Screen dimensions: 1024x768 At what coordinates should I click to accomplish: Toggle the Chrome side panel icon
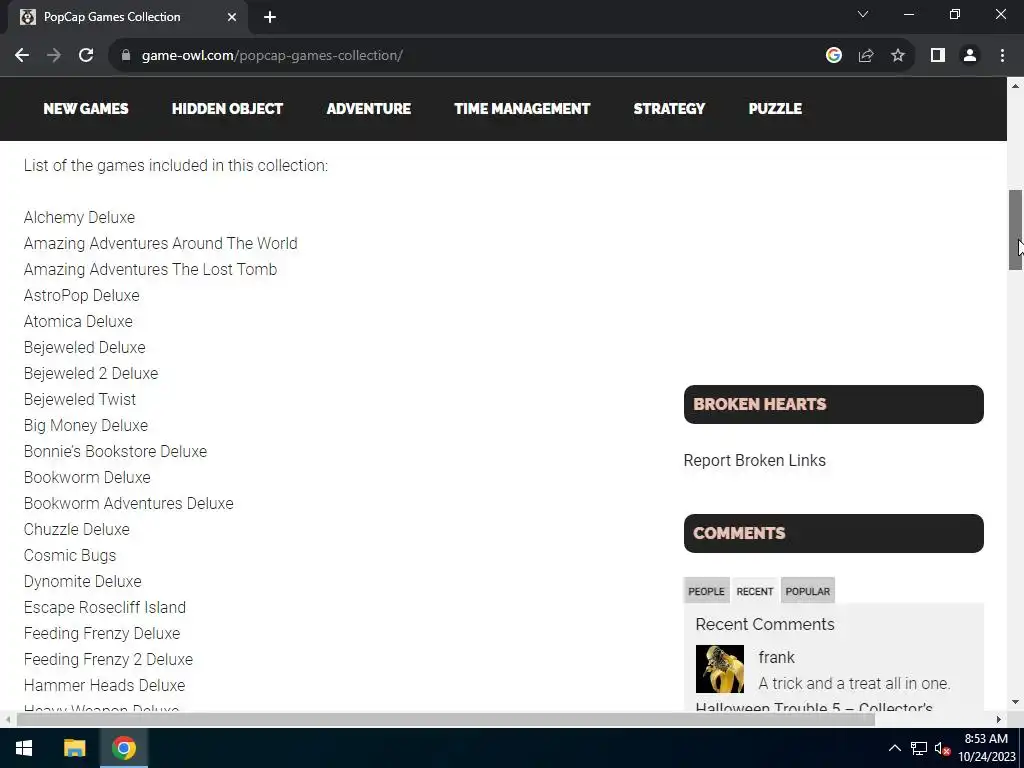[x=938, y=56]
